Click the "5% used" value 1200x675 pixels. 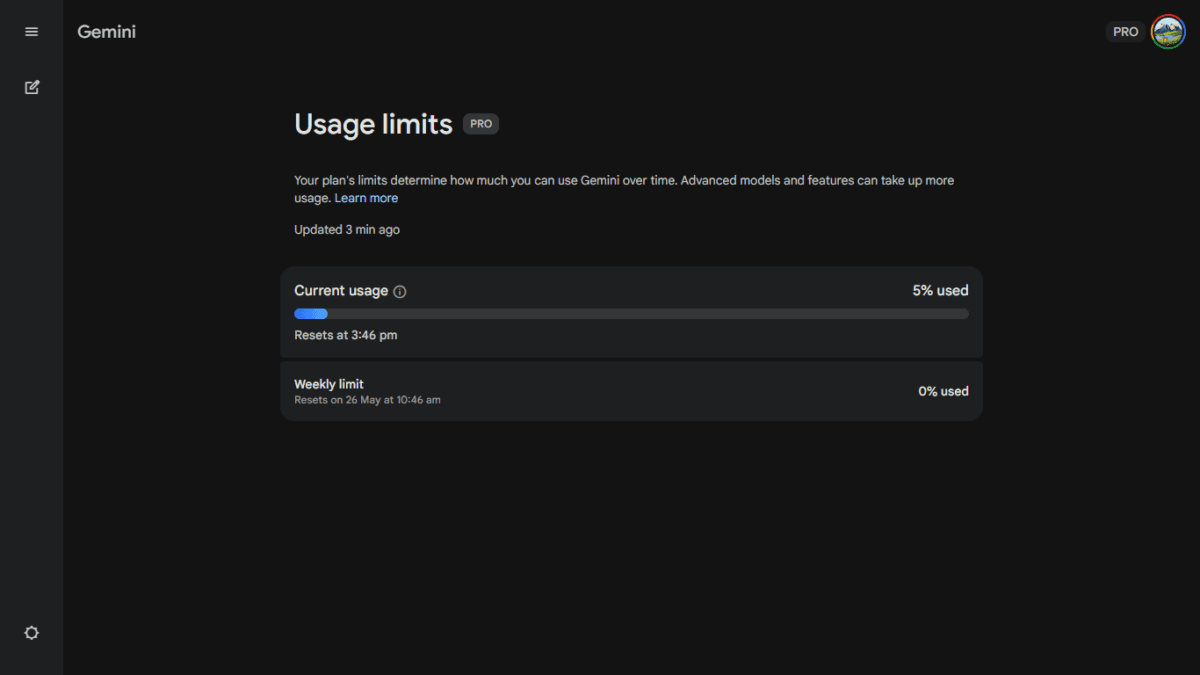point(940,291)
